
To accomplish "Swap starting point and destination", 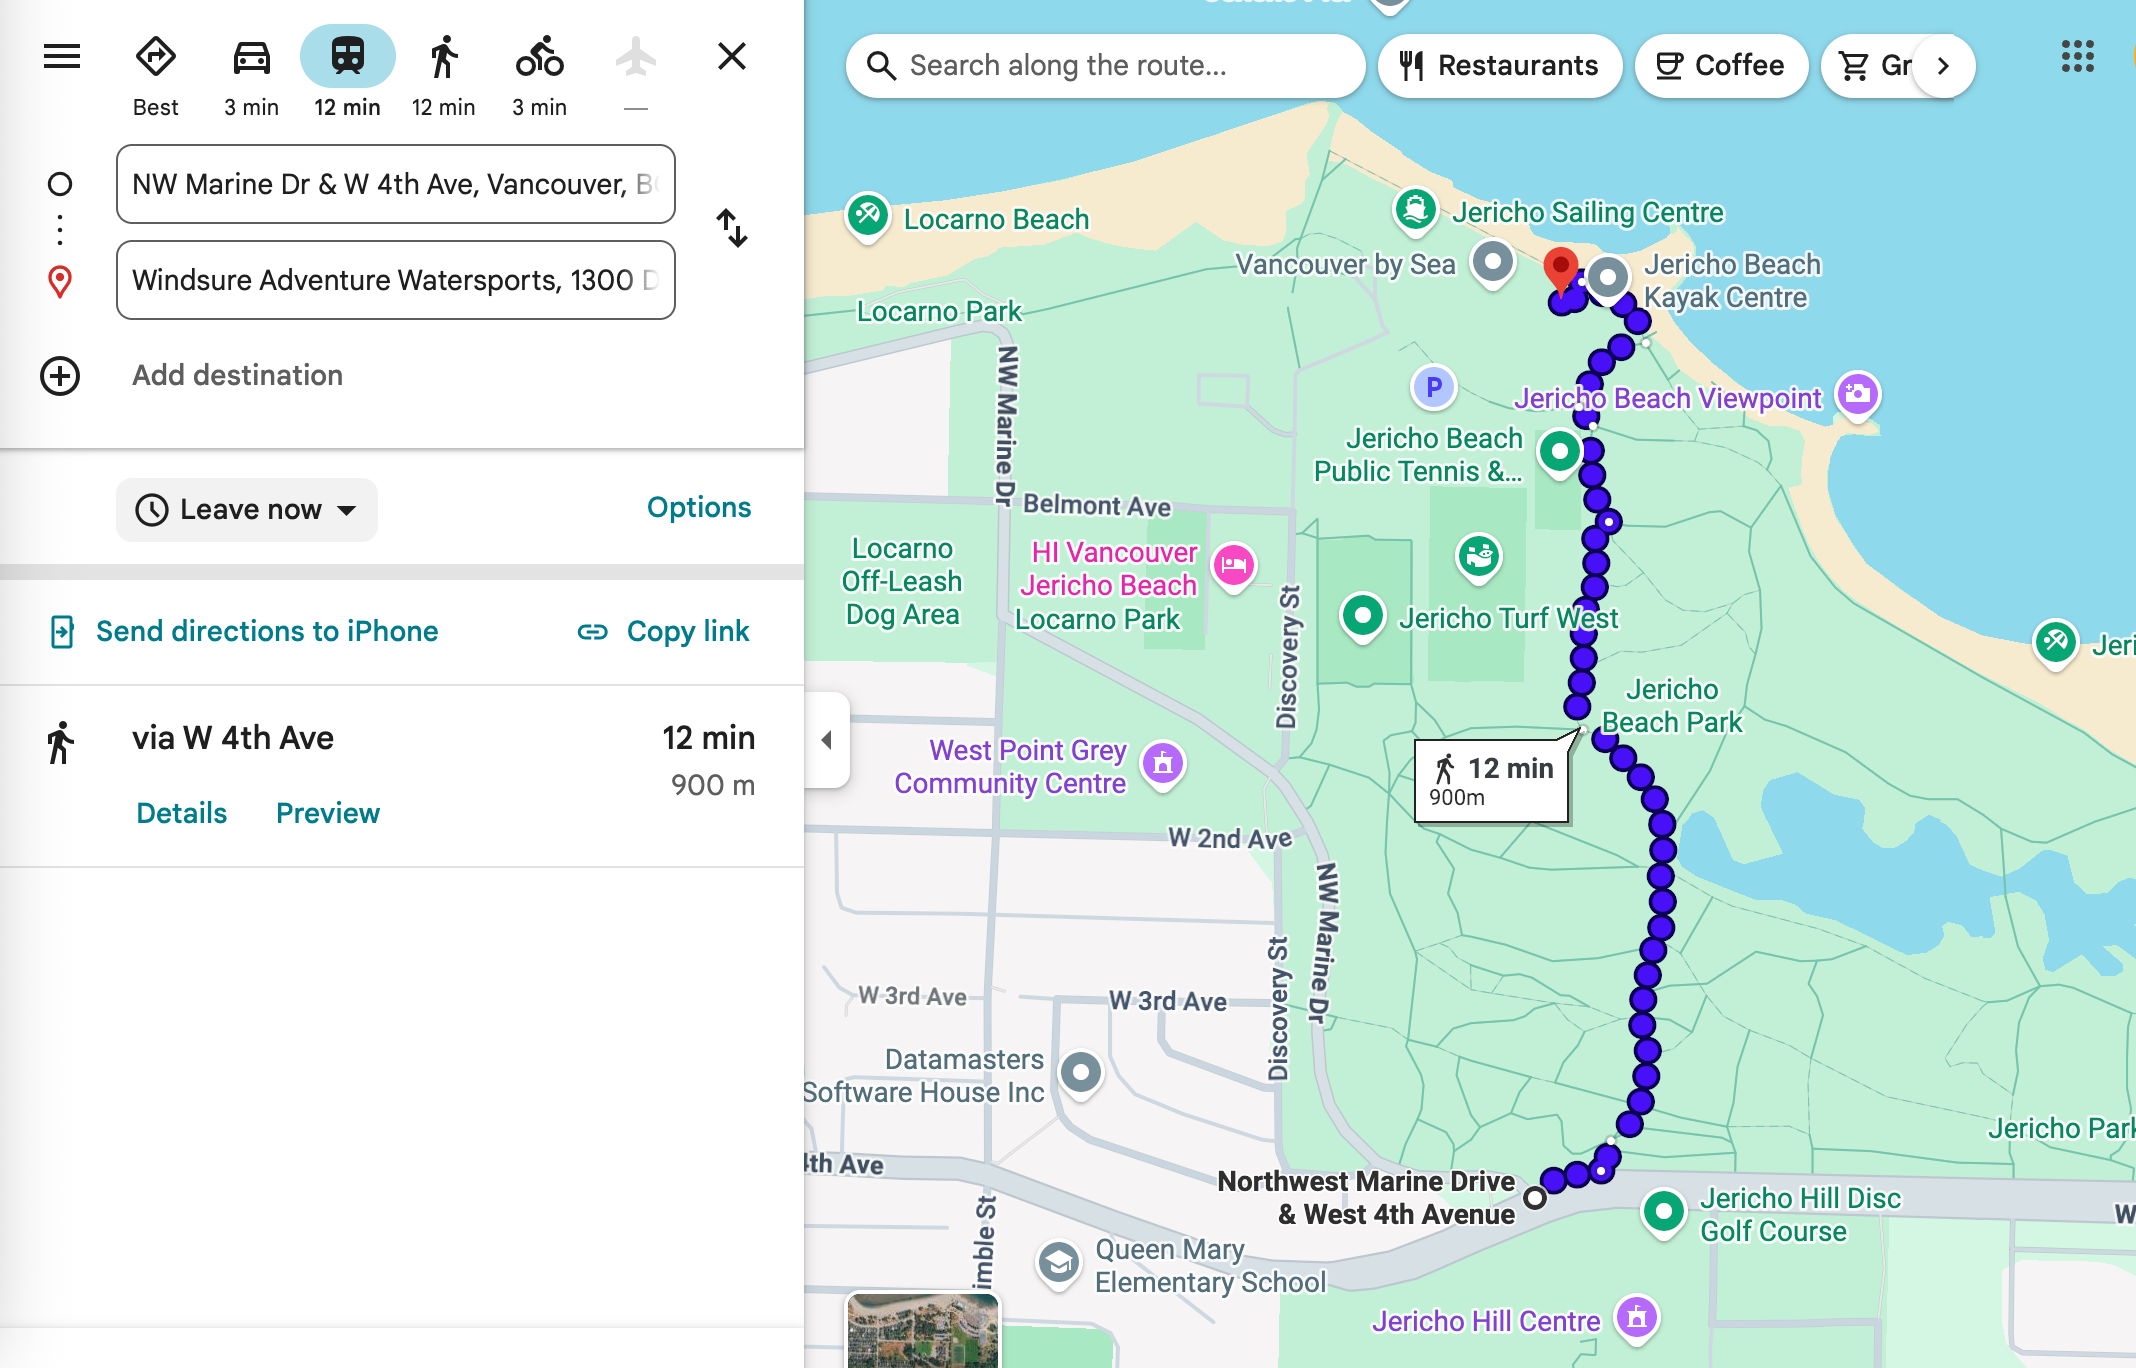I will 732,228.
